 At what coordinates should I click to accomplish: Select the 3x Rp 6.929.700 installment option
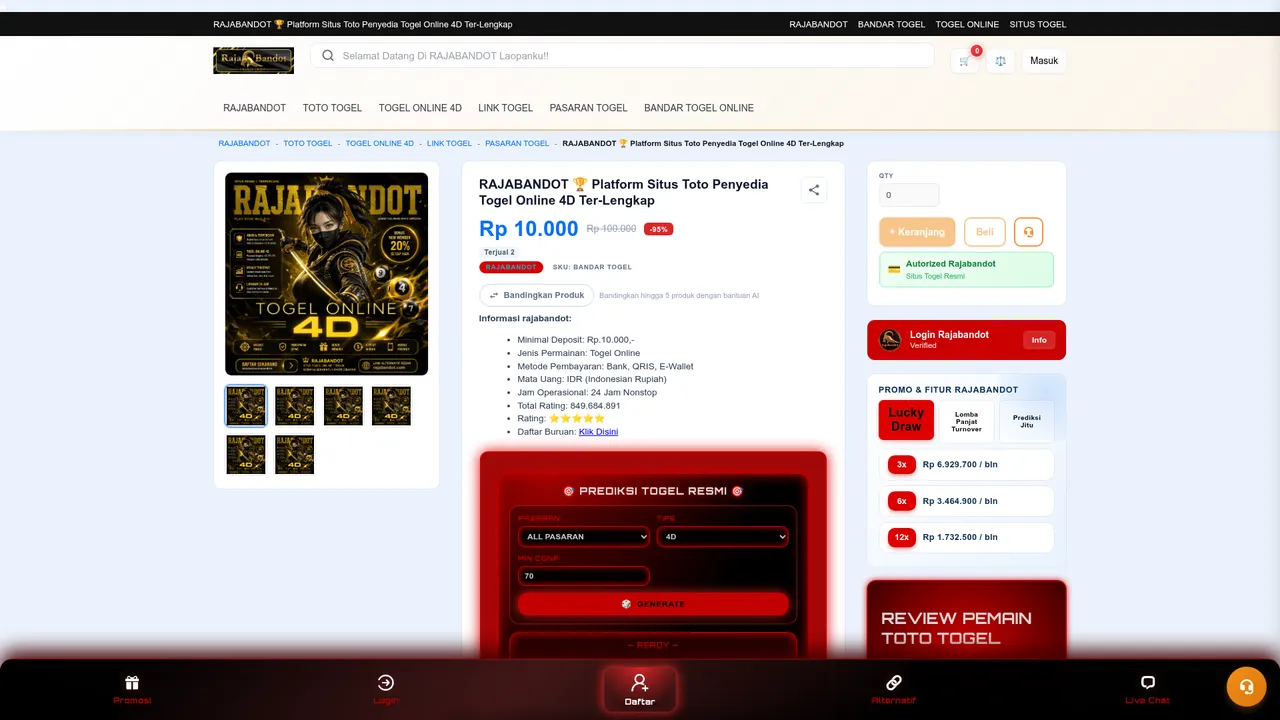[x=966, y=465]
